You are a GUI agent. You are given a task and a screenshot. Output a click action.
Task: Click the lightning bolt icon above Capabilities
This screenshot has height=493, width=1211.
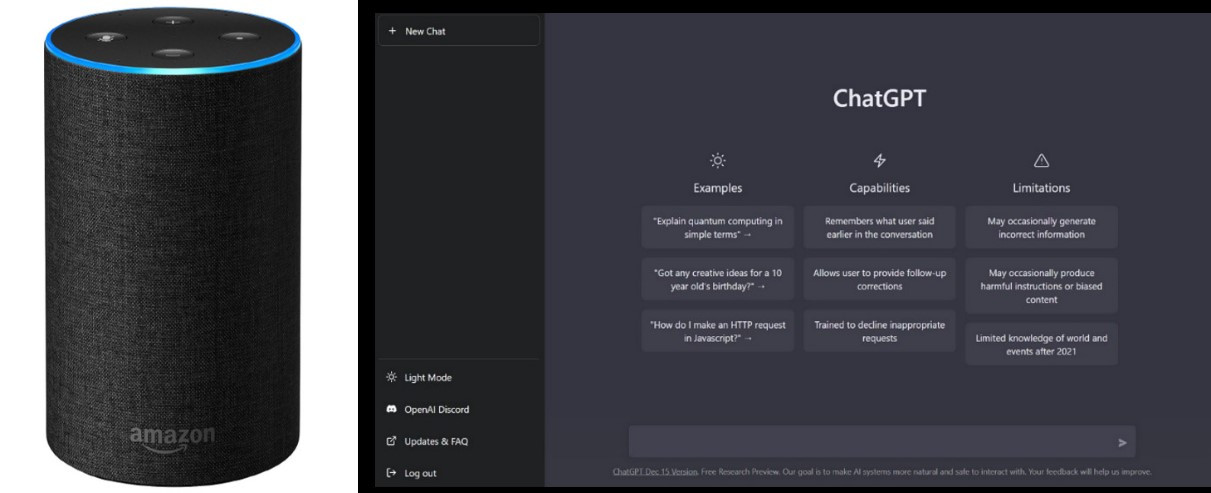click(x=880, y=160)
